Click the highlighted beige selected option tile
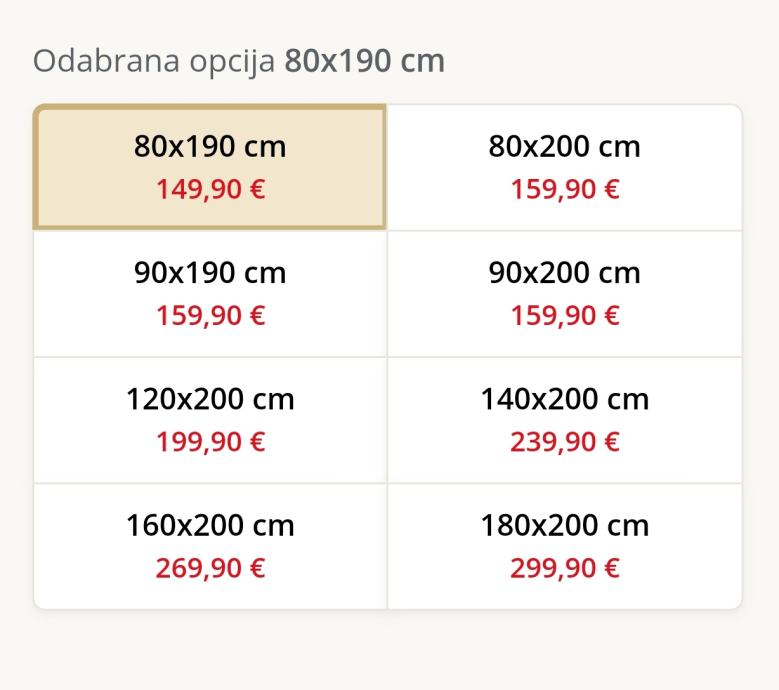Viewport: 779px width, 690px height. [210, 167]
